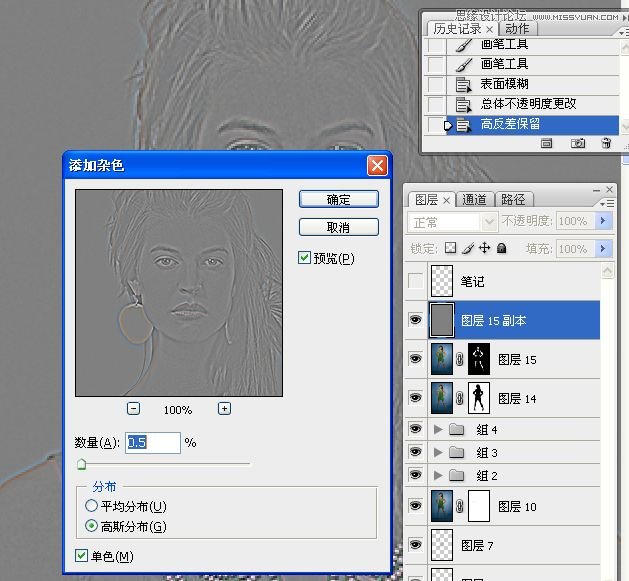Click the 图层 14 mask link icon
This screenshot has width=629, height=581.
point(460,398)
